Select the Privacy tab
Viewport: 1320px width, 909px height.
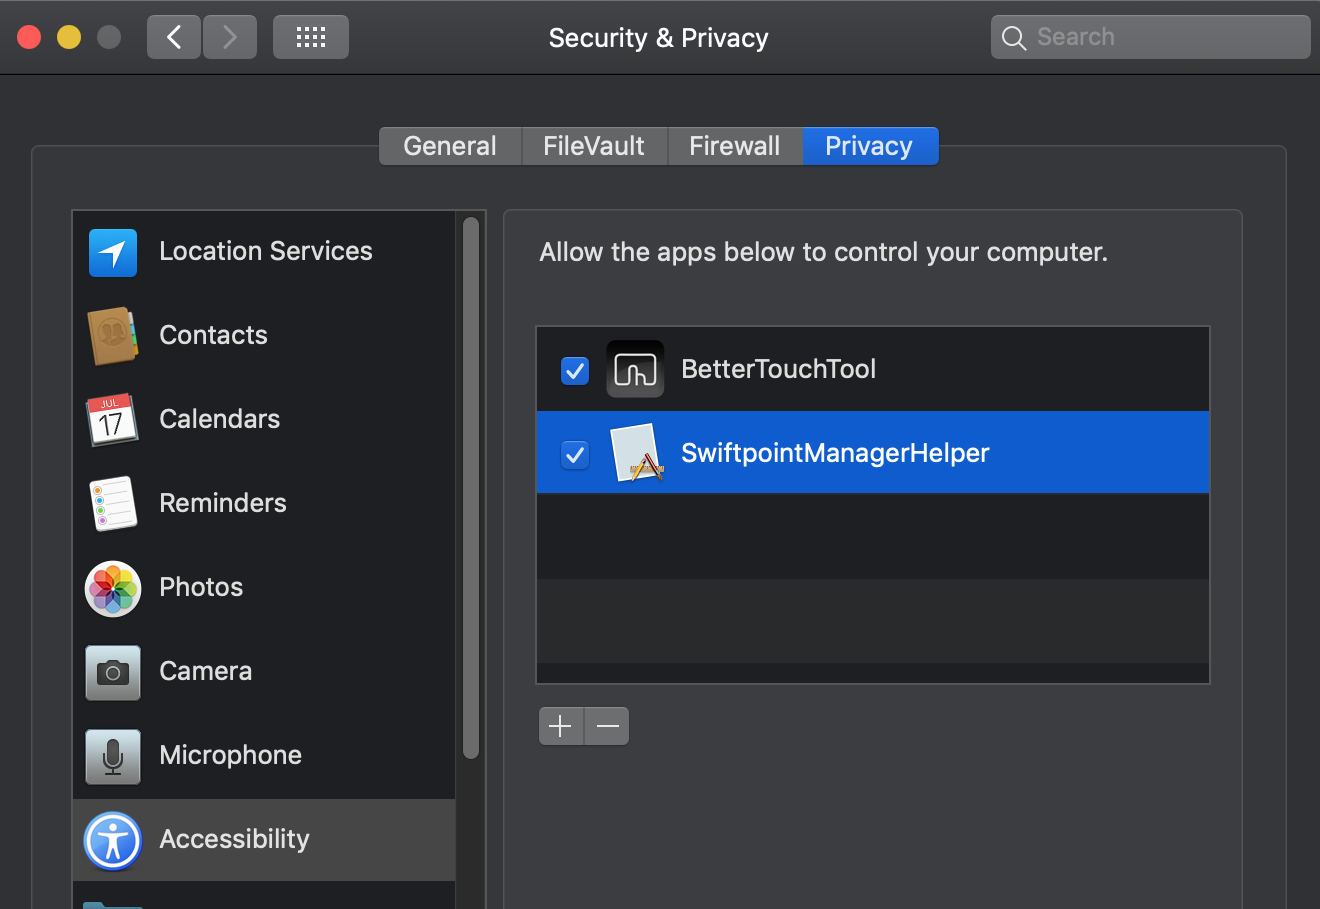click(870, 146)
